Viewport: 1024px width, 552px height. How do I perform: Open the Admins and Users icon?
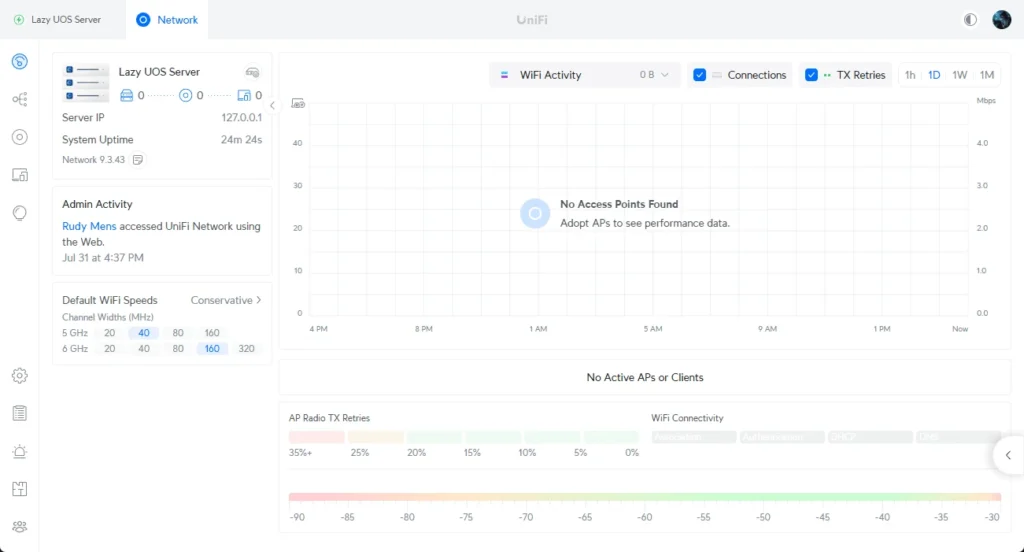point(19,526)
